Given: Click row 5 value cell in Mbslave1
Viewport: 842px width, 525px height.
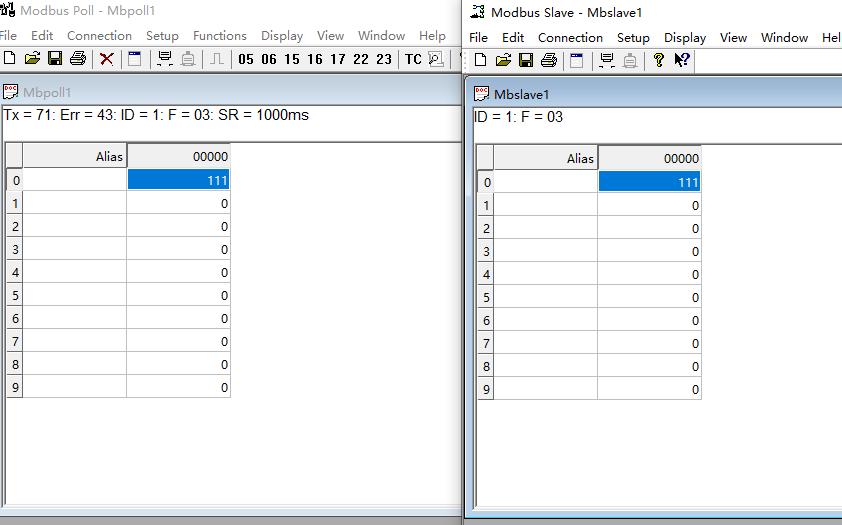Looking at the screenshot, I should point(649,297).
